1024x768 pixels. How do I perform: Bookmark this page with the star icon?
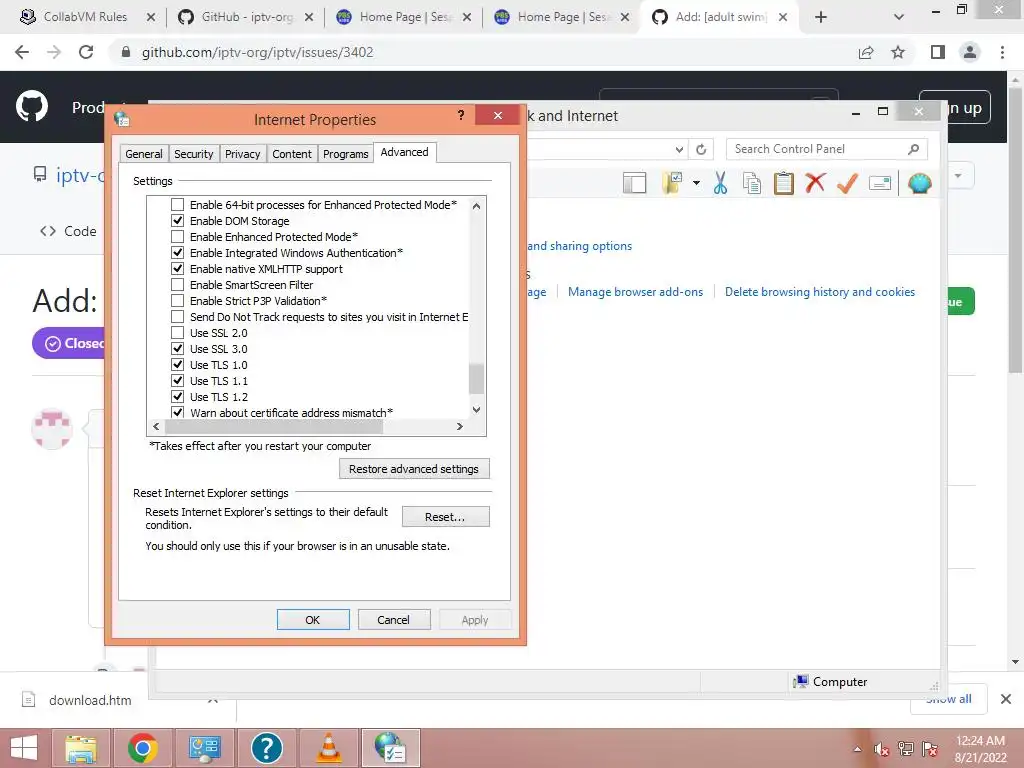click(898, 52)
